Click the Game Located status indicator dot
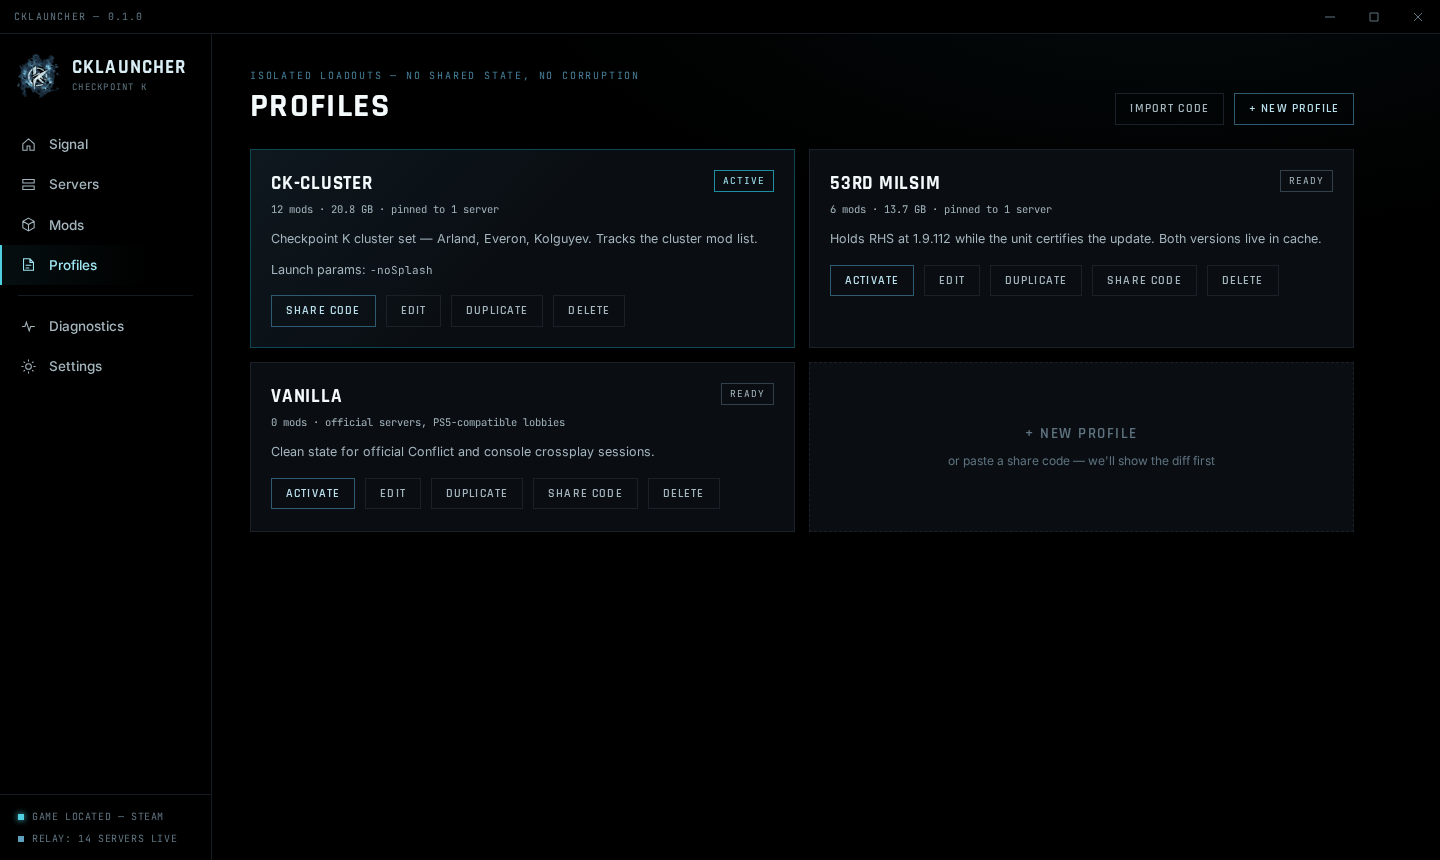Screen dimensions: 1440x860 [x=21, y=817]
